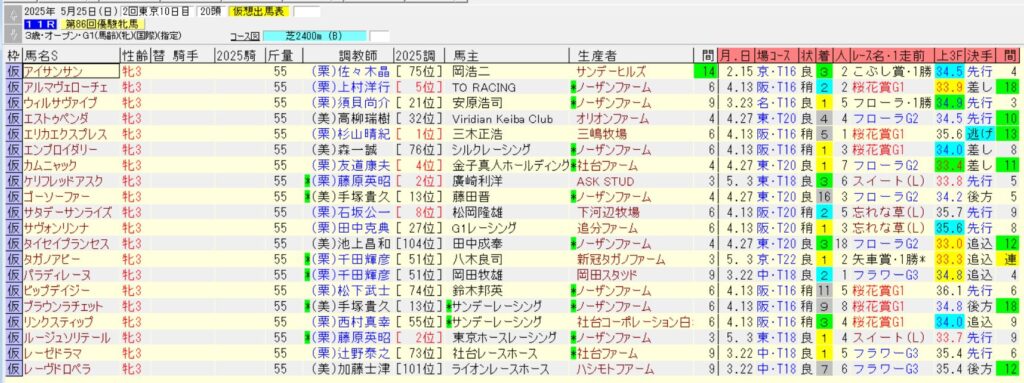1024x383 pixels.
Task: Click the 馬主 column header
Action: pyautogui.click(x=506, y=56)
